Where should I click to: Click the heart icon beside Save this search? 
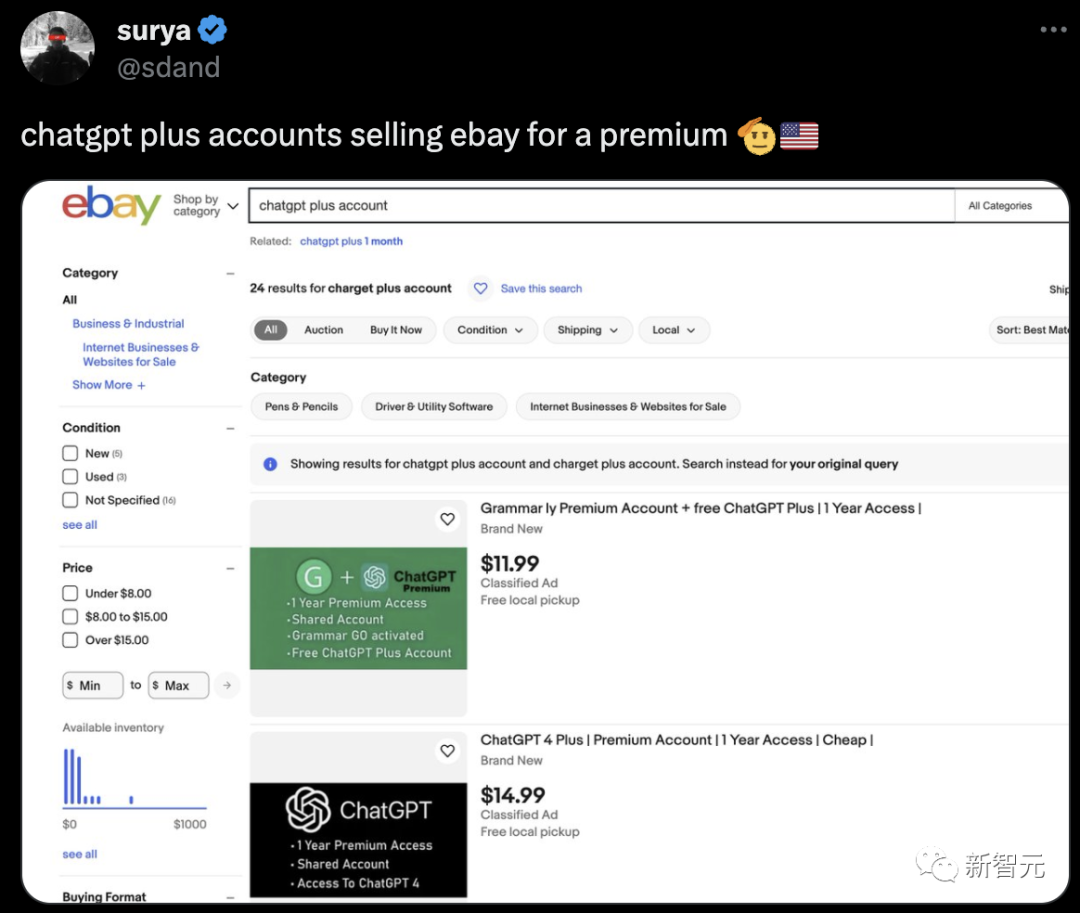coord(481,288)
